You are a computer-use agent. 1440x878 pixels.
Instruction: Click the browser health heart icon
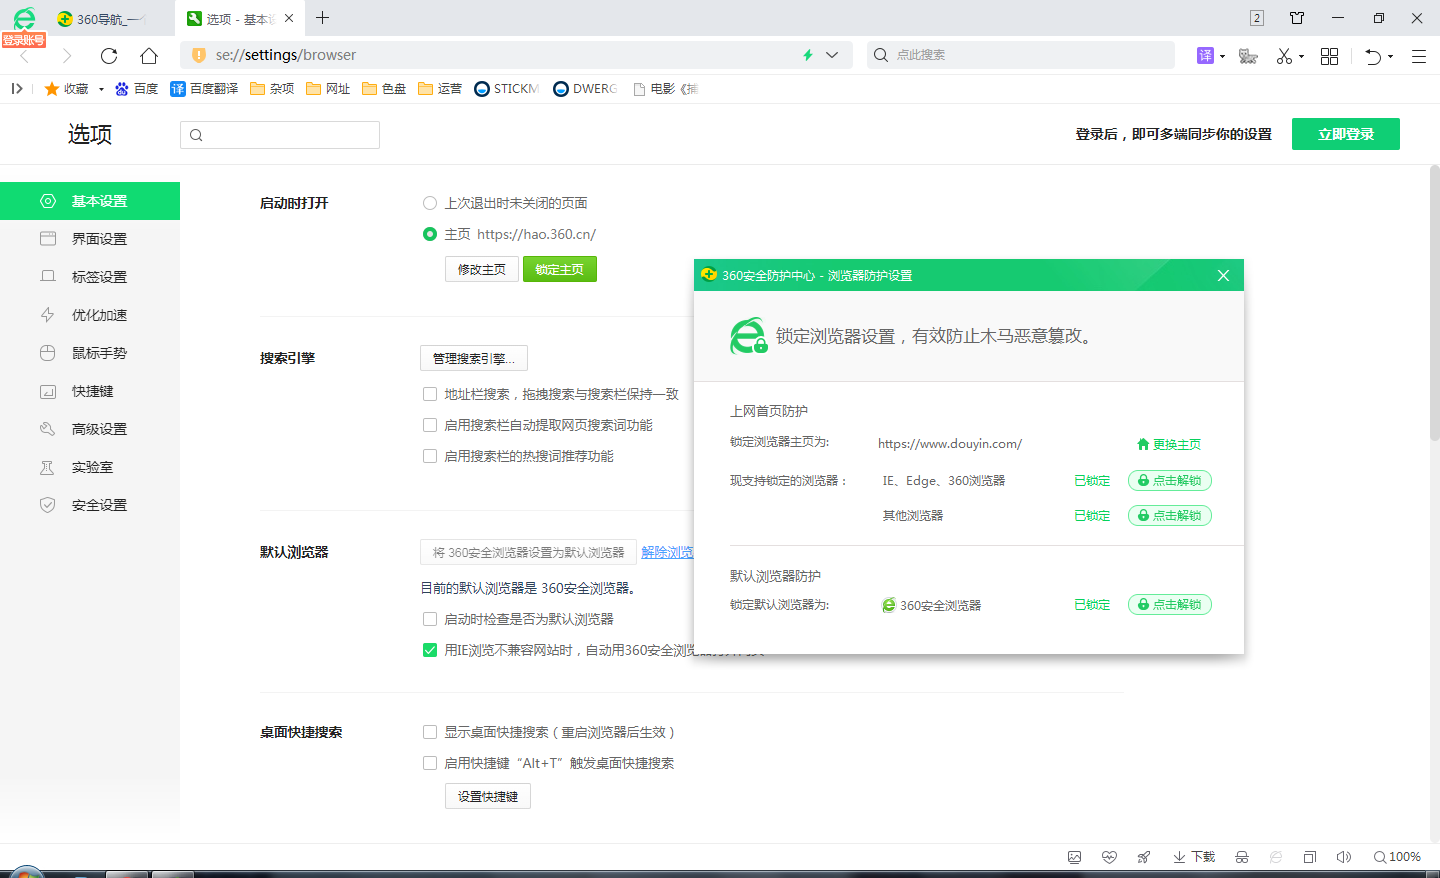pos(1109,857)
